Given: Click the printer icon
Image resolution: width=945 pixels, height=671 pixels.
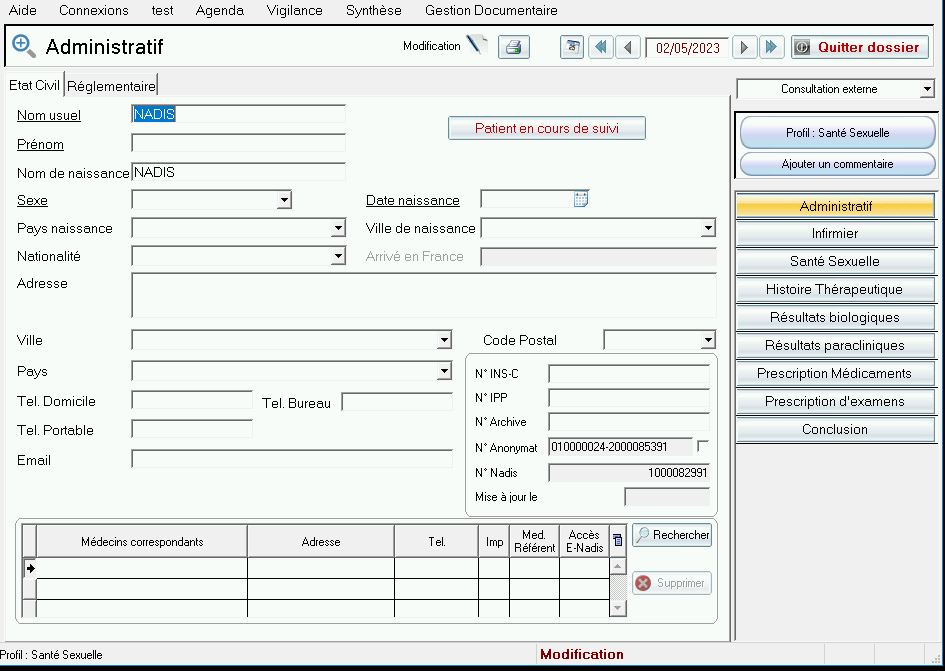Looking at the screenshot, I should pos(513,47).
